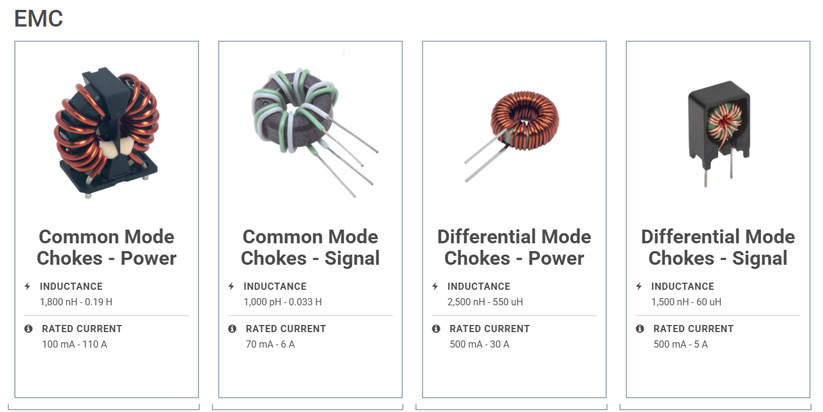Viewport: 823px width, 412px height.
Task: Click info icon in Common Mode Chokes - Signal card
Action: (232, 329)
